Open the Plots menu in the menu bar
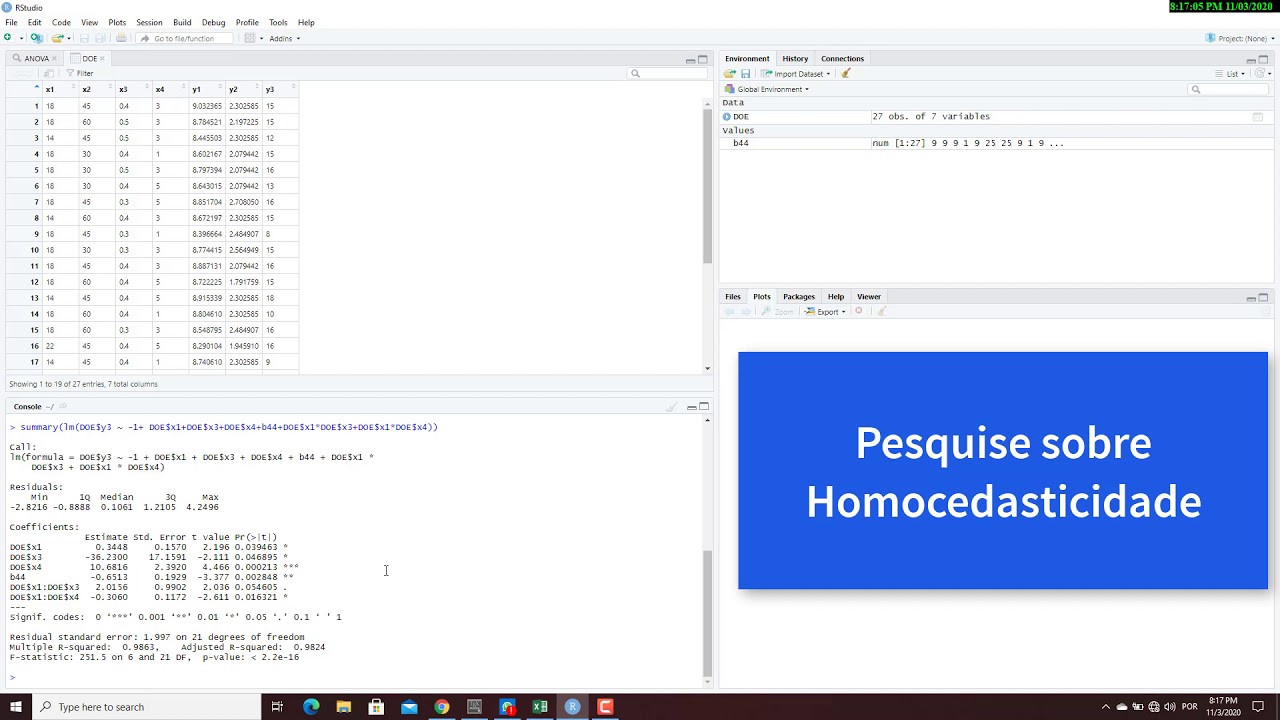 click(117, 22)
